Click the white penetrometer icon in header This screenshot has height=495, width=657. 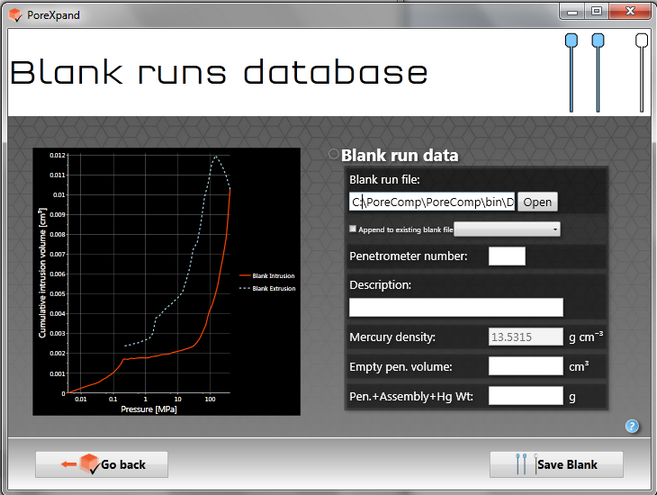click(x=641, y=73)
